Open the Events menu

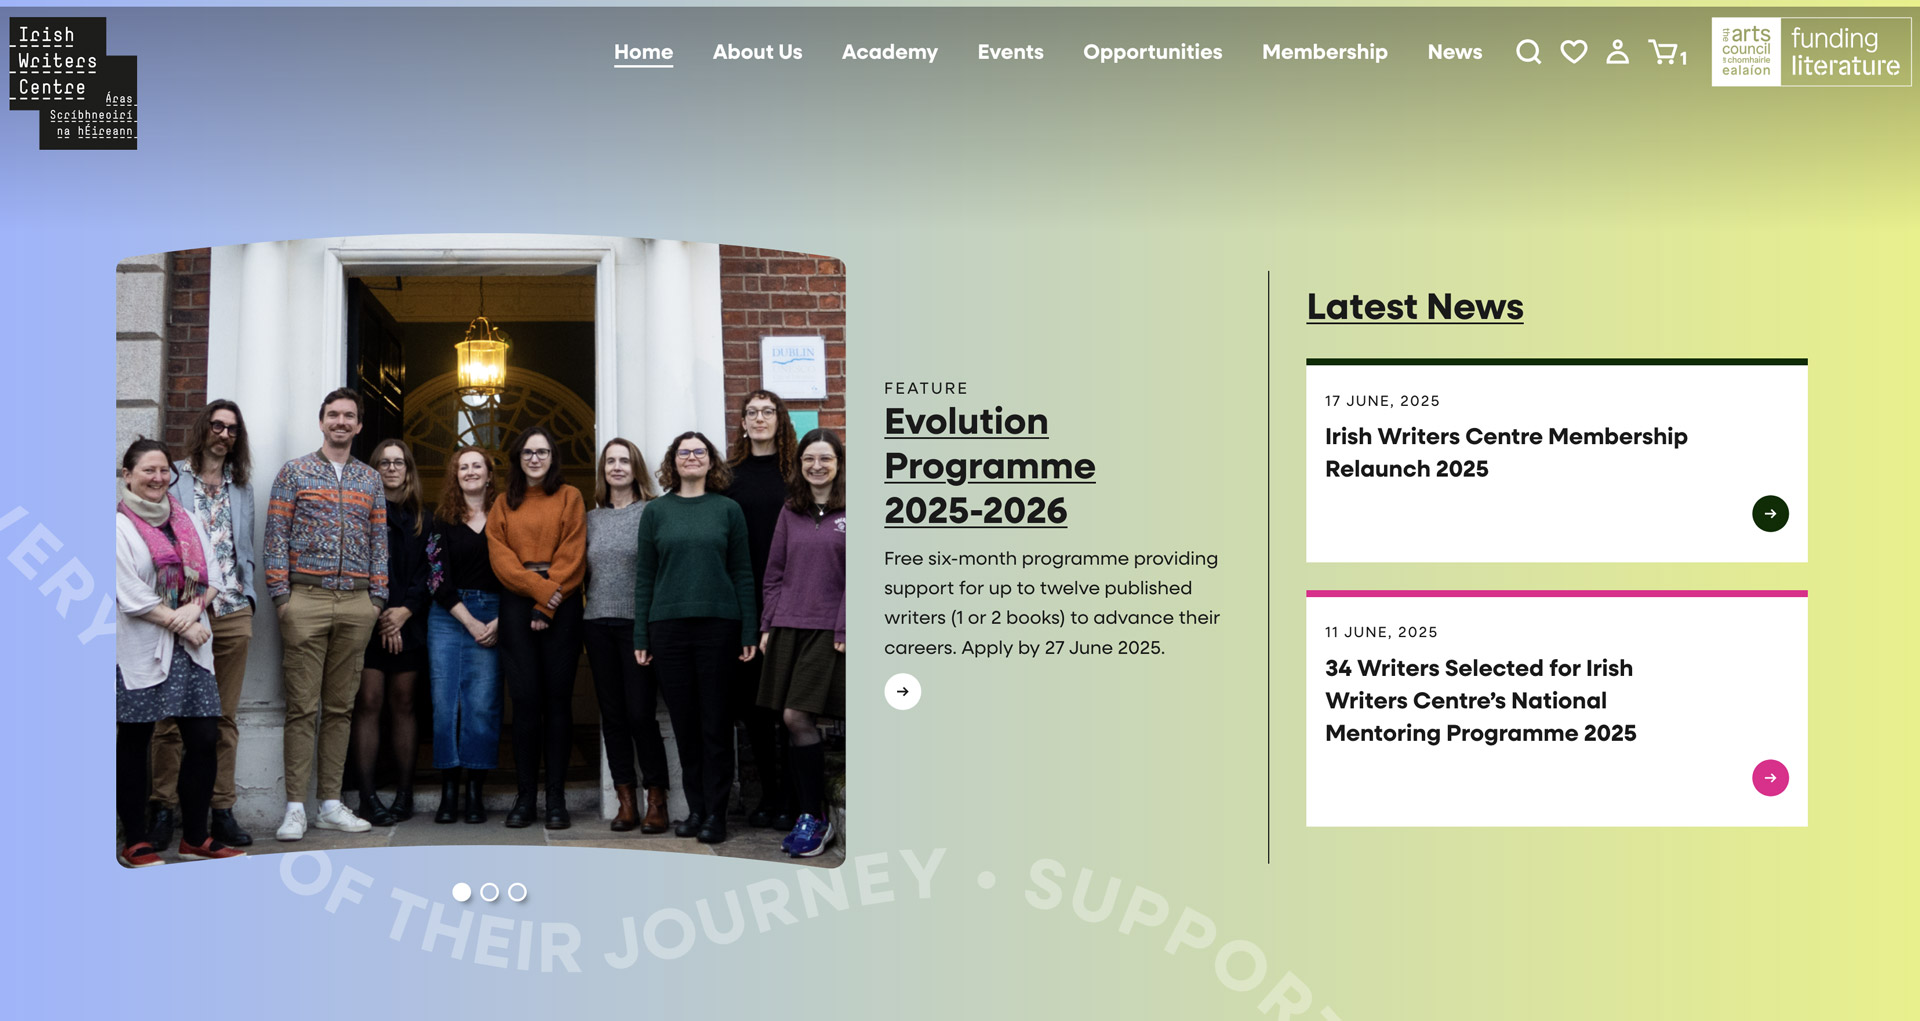click(1010, 52)
